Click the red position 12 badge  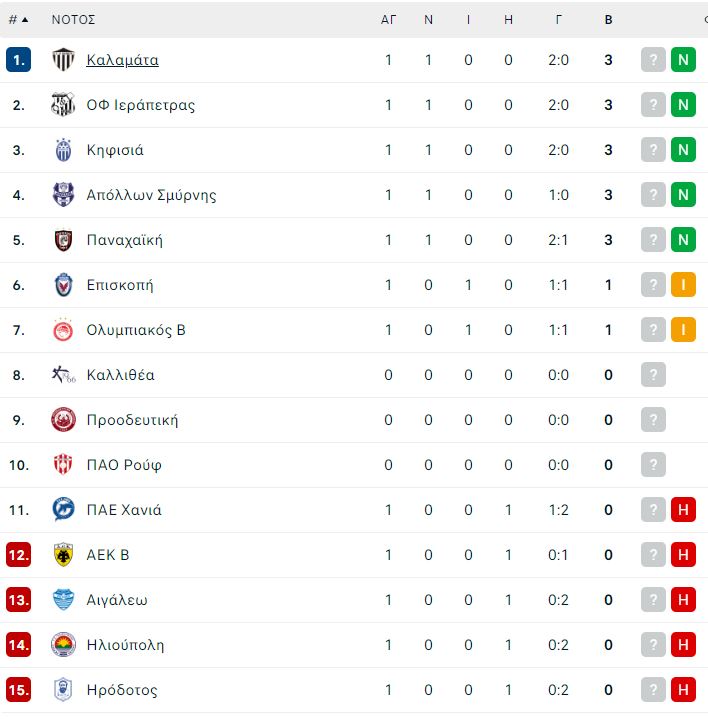click(x=18, y=555)
